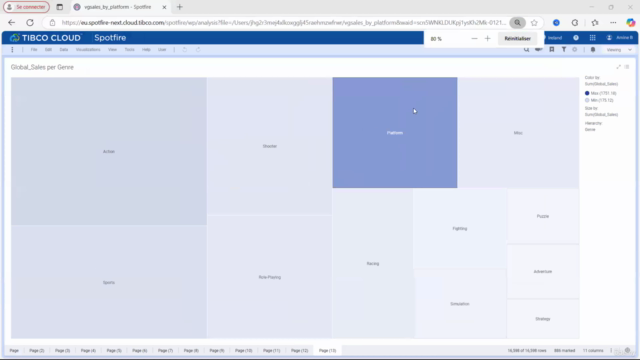Open the Hierarchy Genre selector

click(590, 129)
